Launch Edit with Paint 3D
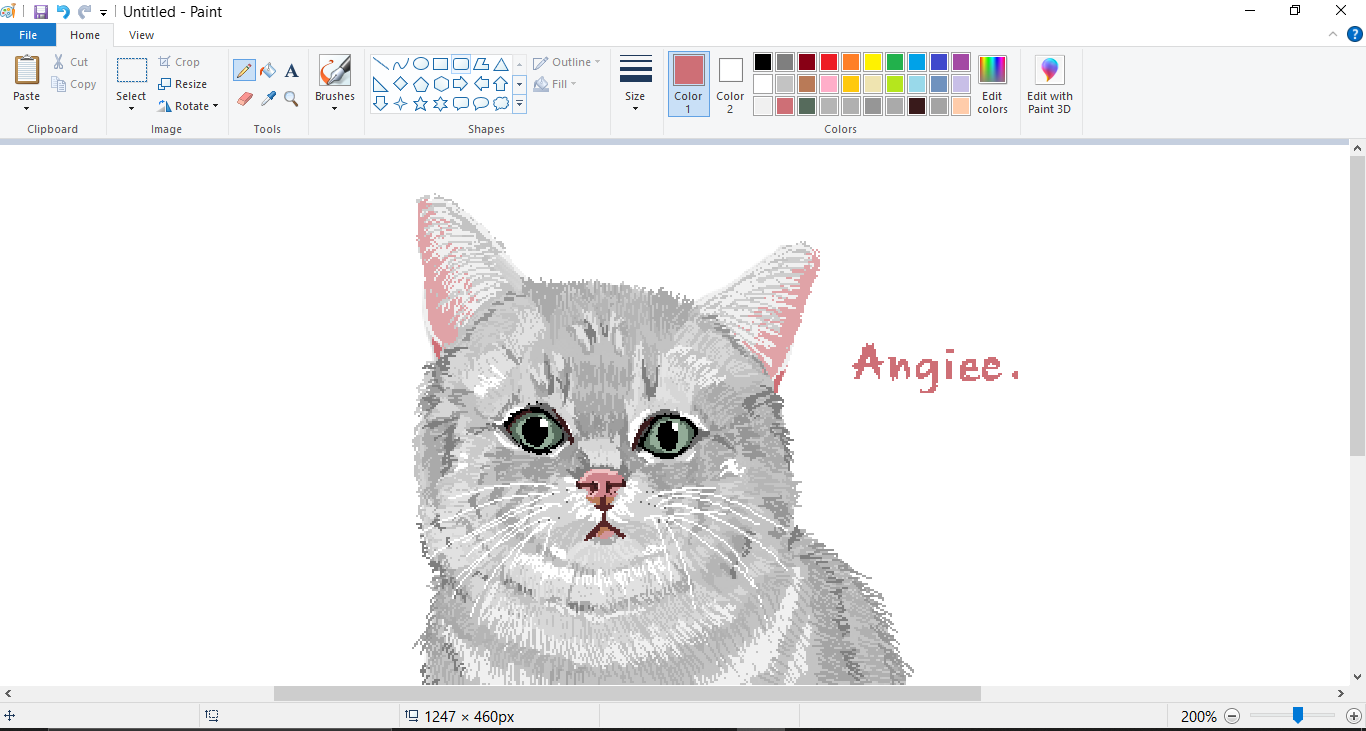Image resolution: width=1366 pixels, height=731 pixels. coord(1049,84)
